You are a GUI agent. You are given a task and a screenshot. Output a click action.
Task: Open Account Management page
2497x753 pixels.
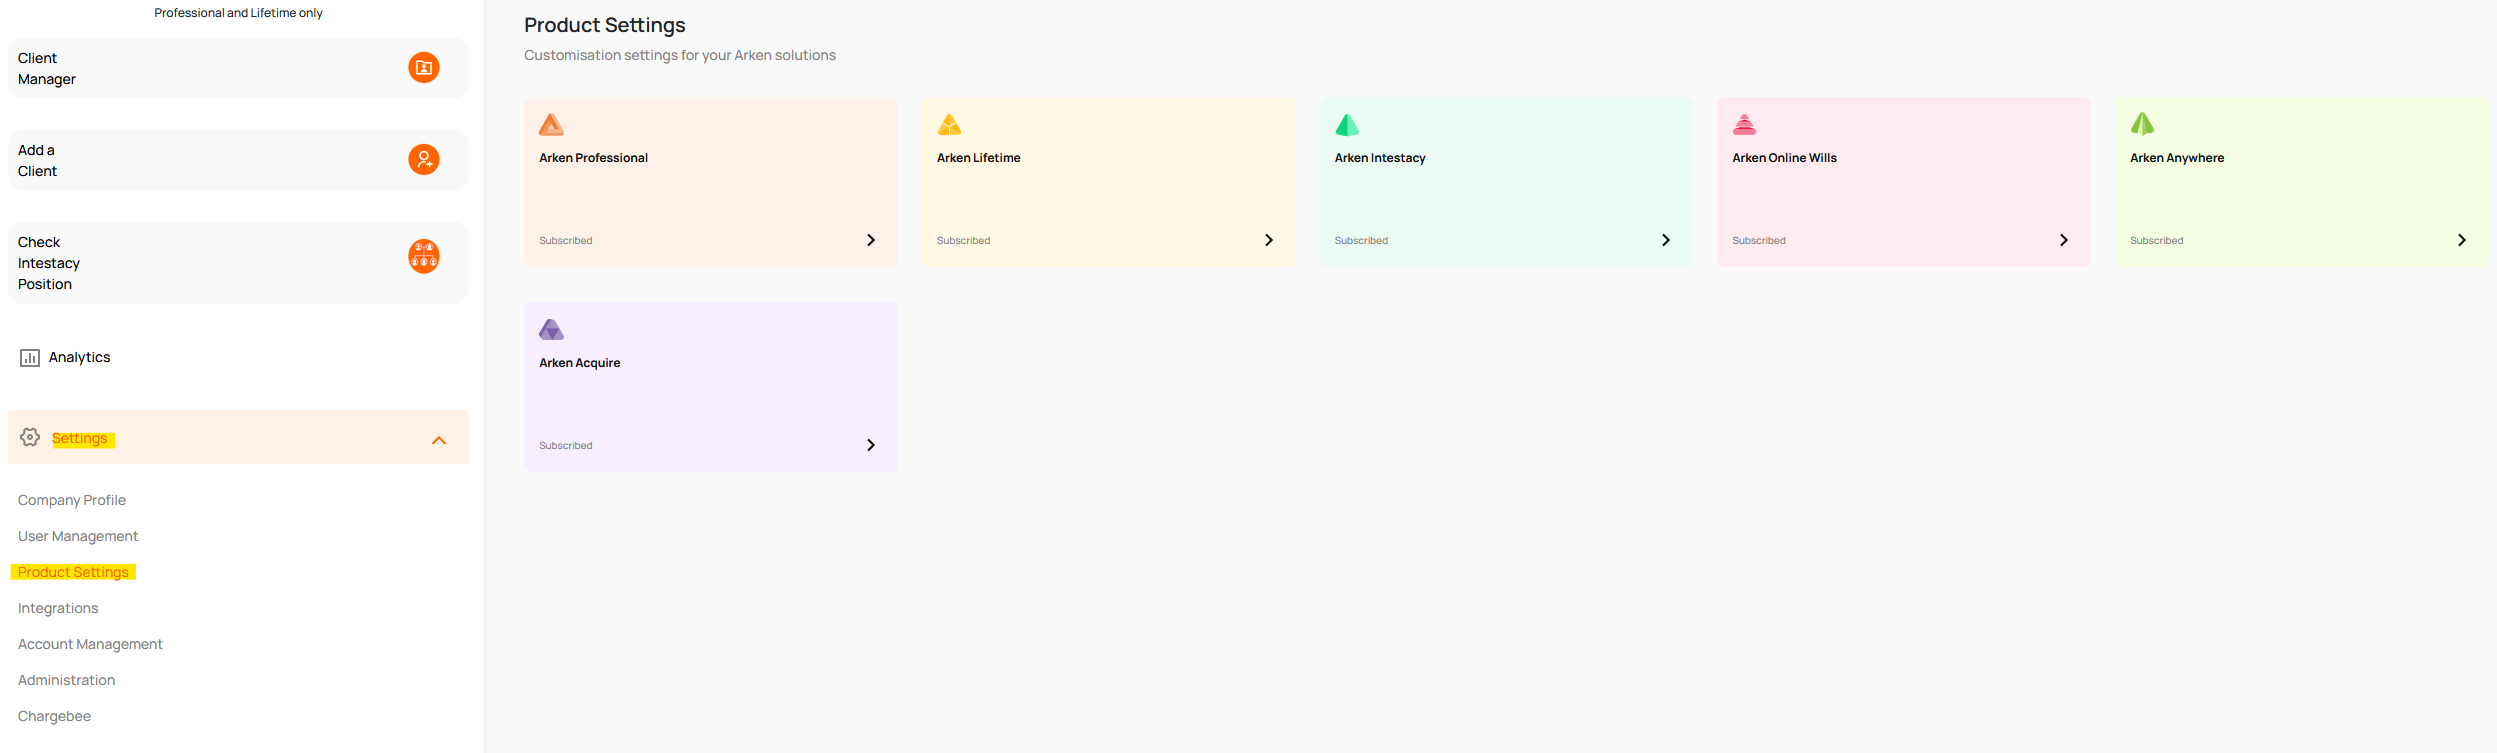click(90, 644)
